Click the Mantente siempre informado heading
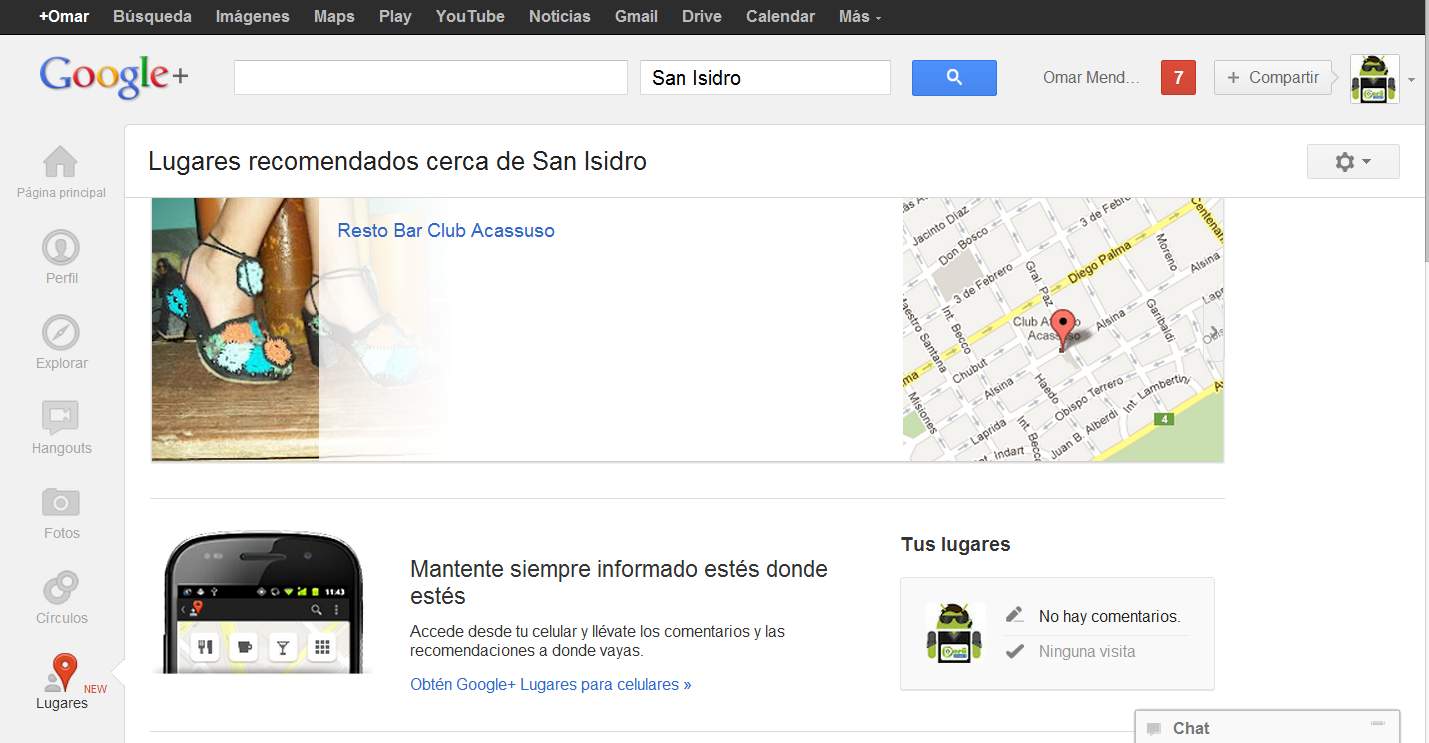Image resolution: width=1429 pixels, height=743 pixels. (619, 583)
